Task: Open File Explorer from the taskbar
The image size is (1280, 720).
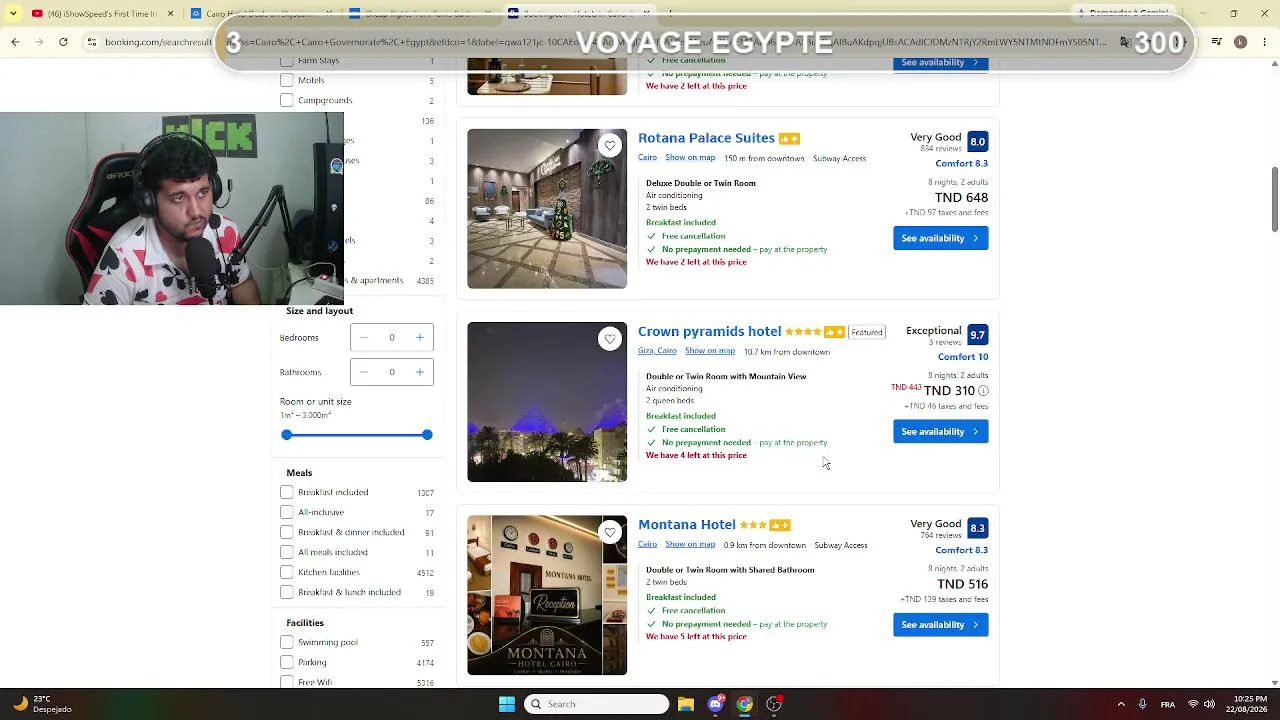Action: 686,704
